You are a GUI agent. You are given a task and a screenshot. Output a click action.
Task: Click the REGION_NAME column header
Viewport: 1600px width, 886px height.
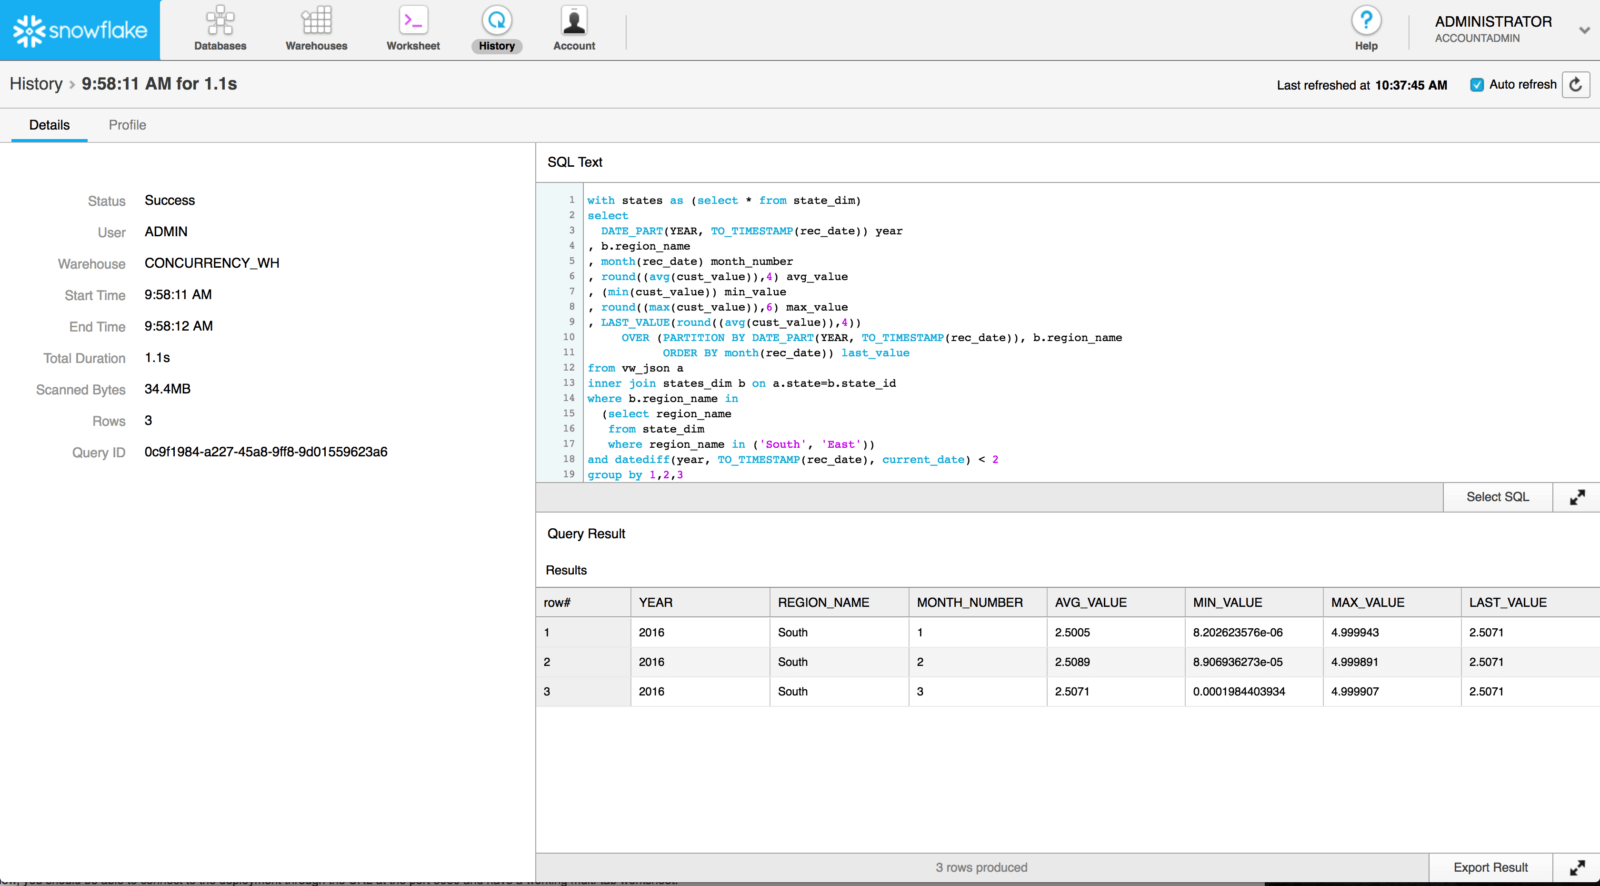point(823,603)
